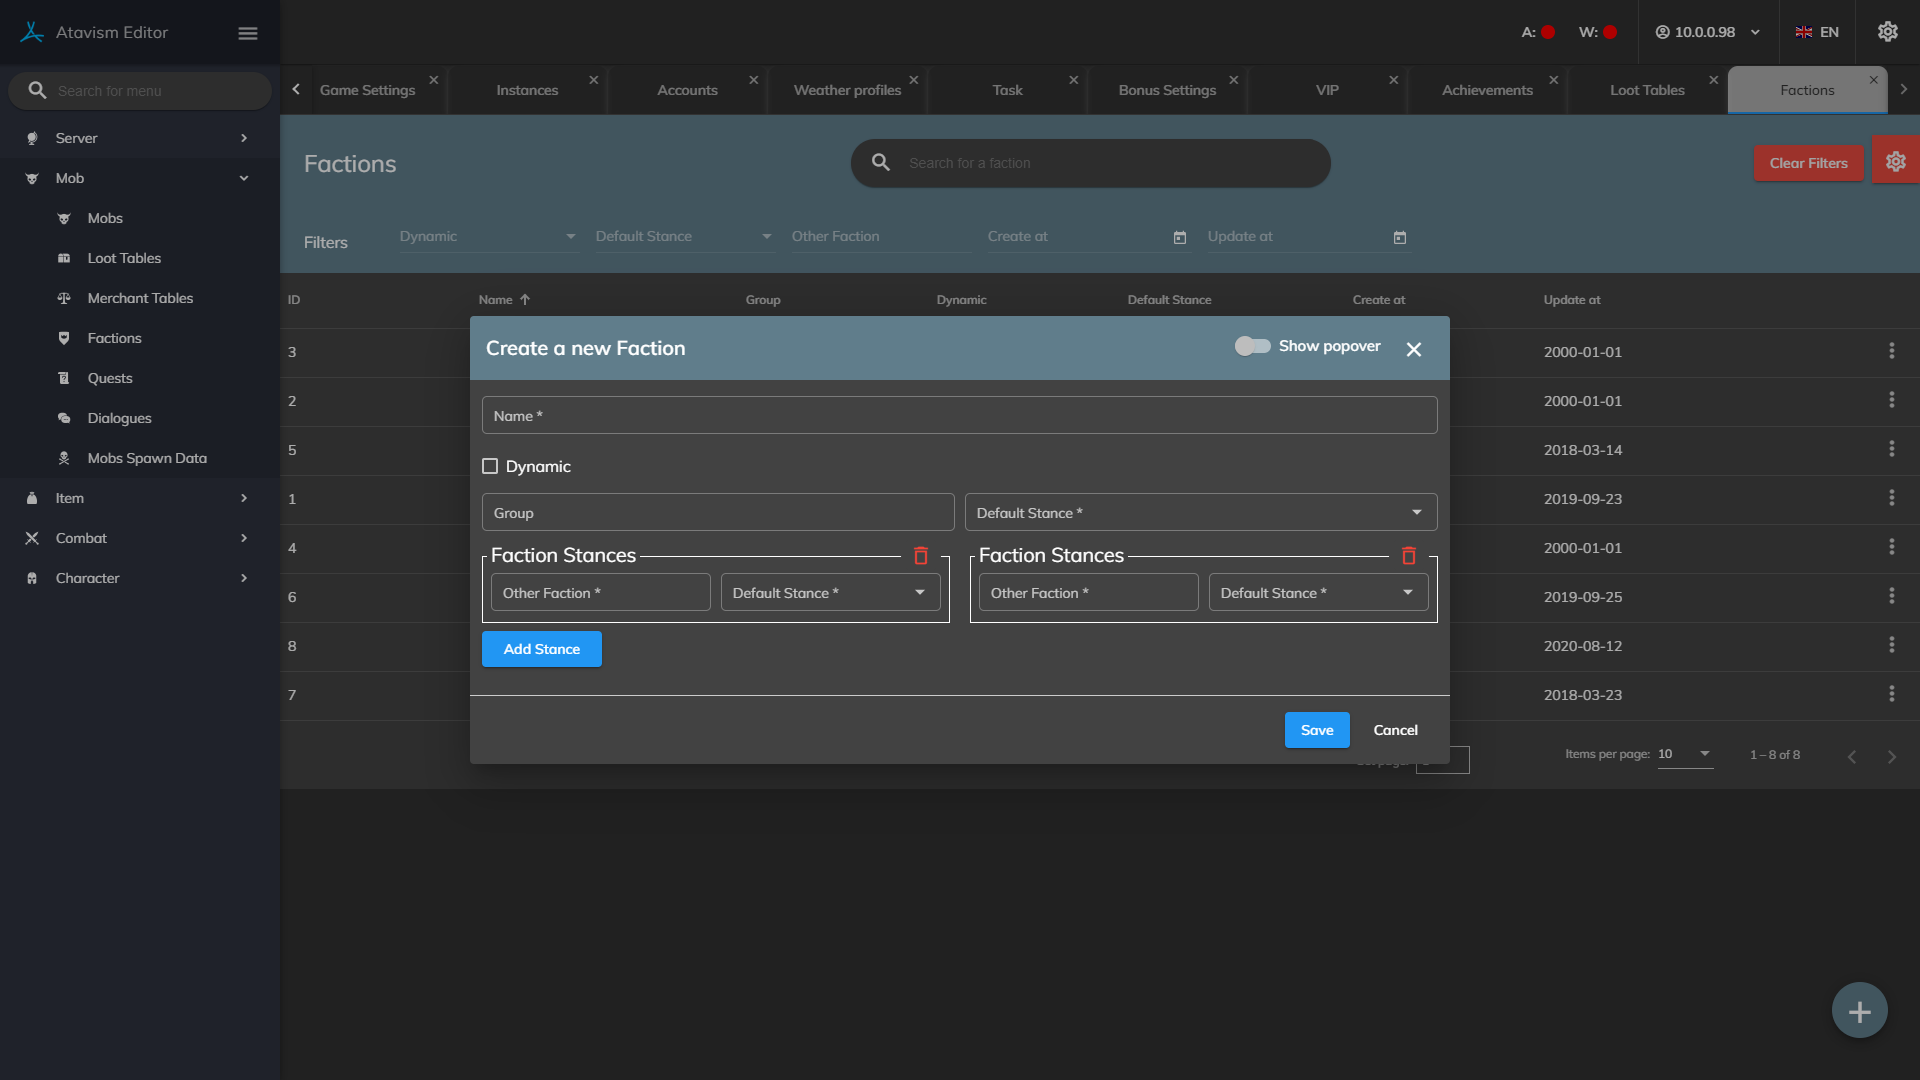1920x1080 pixels.
Task: Open Merchant Tables in the sidebar
Action: [140, 298]
